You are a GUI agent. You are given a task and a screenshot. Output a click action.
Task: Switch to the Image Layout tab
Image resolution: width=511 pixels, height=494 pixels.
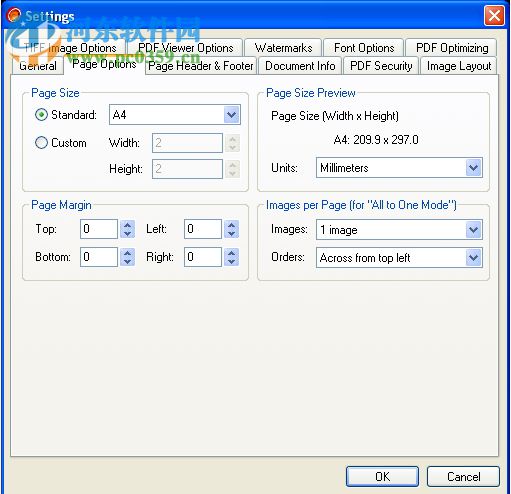click(459, 66)
